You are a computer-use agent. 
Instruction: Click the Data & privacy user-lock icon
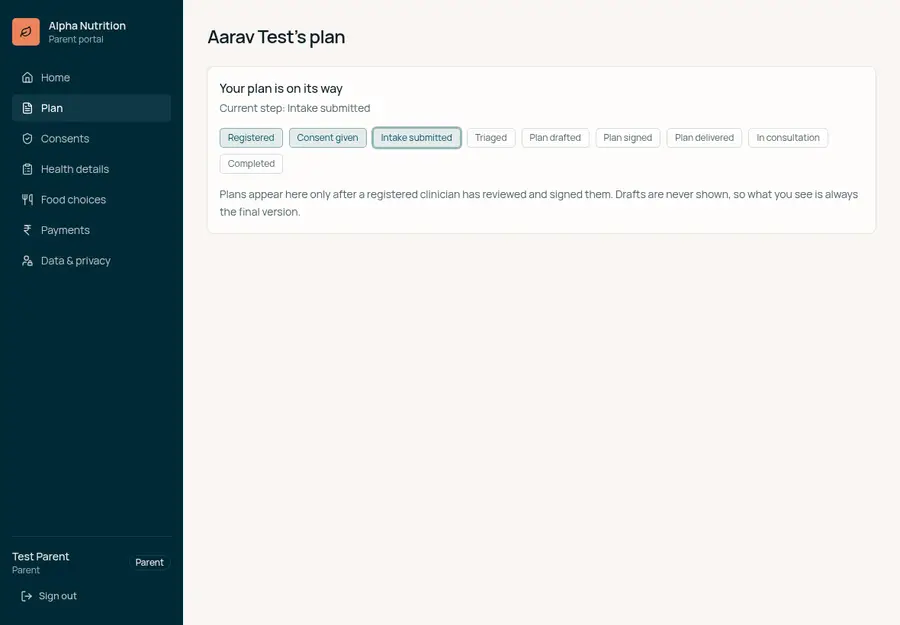tap(27, 261)
